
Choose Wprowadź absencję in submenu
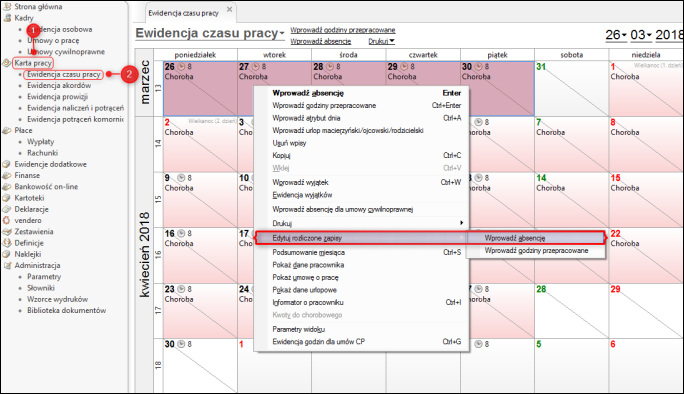[x=536, y=238]
